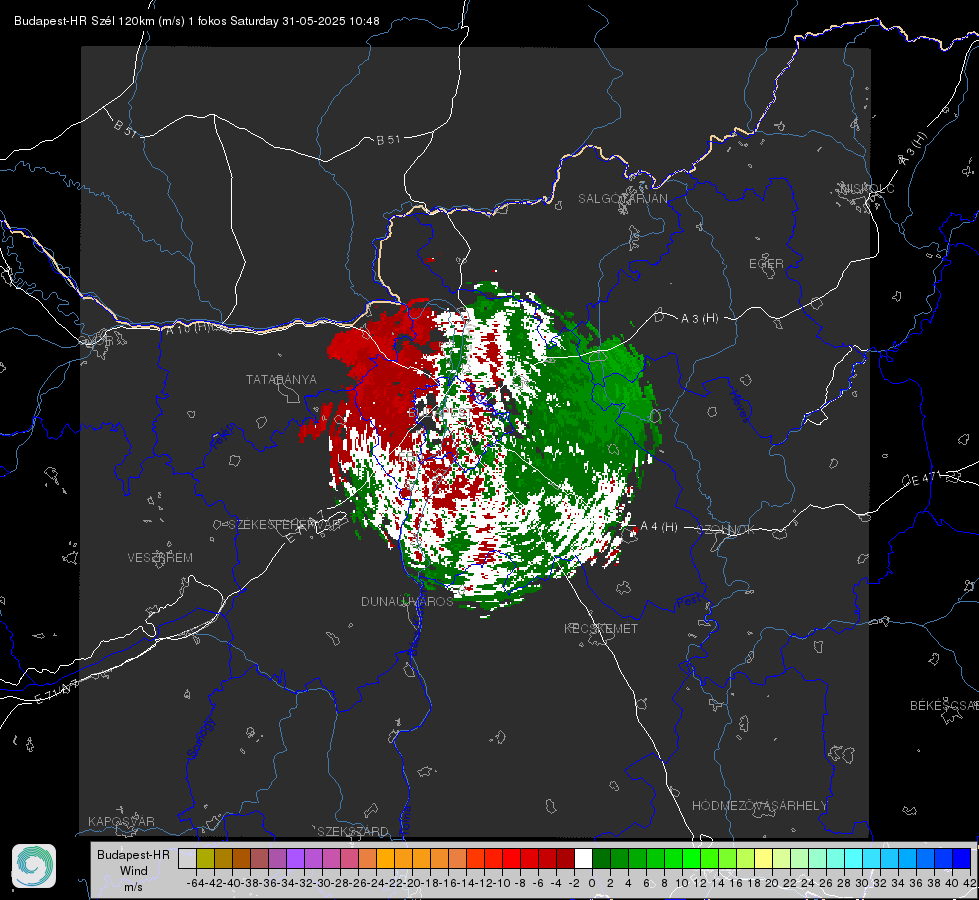This screenshot has height=900, width=979.
Task: Select the yellow swatch between 18 and 20
Action: coord(764,859)
